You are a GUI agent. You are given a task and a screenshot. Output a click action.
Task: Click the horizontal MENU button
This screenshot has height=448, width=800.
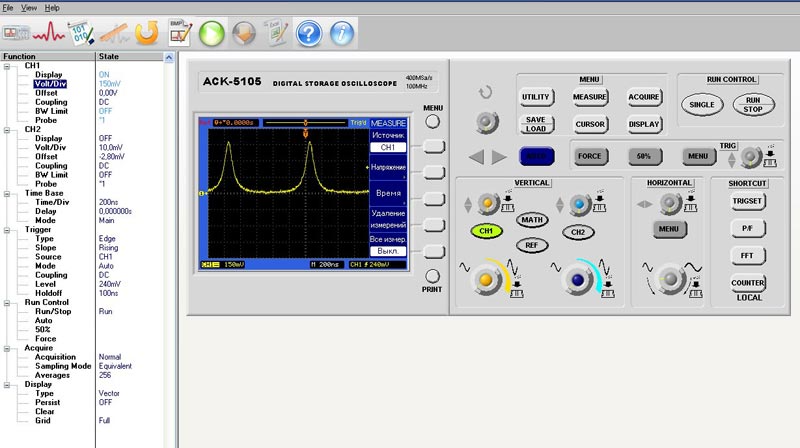pyautogui.click(x=669, y=229)
